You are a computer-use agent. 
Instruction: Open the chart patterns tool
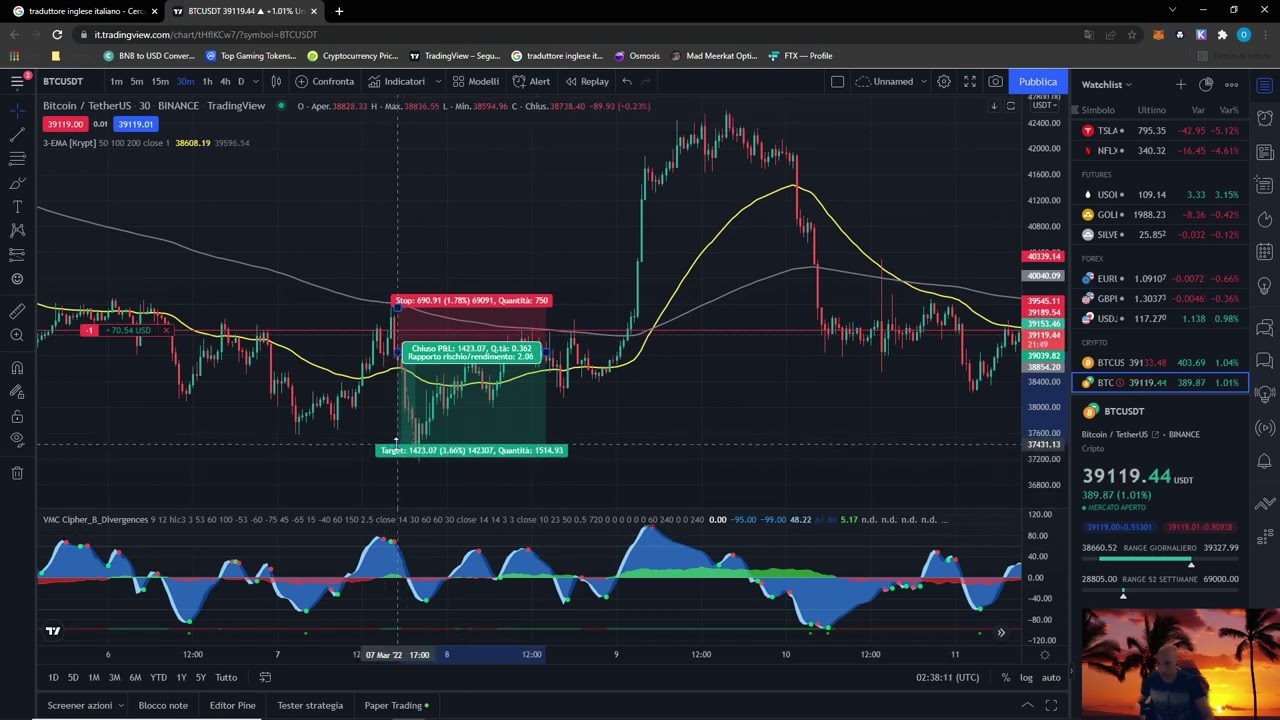[x=17, y=230]
